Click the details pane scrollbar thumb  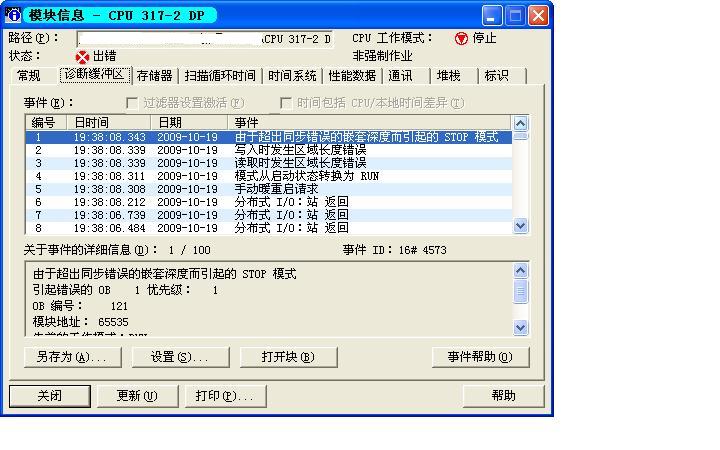[x=520, y=291]
